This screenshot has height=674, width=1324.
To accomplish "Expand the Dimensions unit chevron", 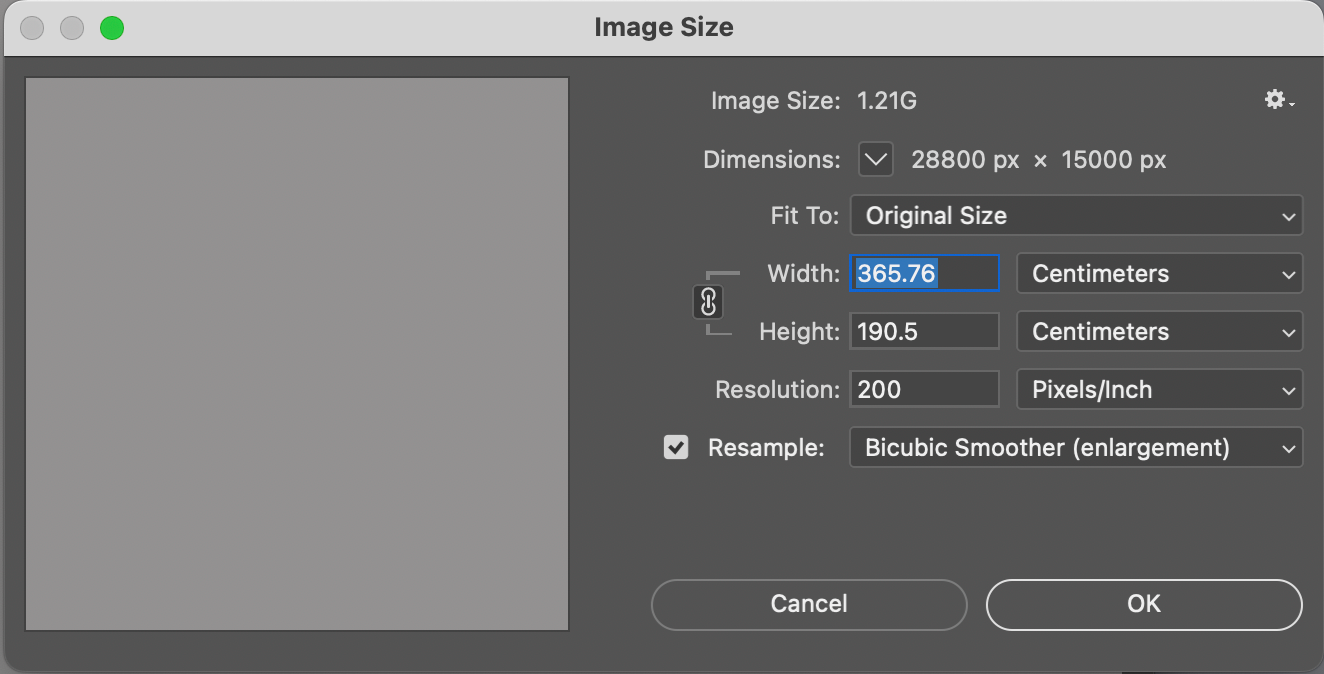I will pyautogui.click(x=875, y=160).
